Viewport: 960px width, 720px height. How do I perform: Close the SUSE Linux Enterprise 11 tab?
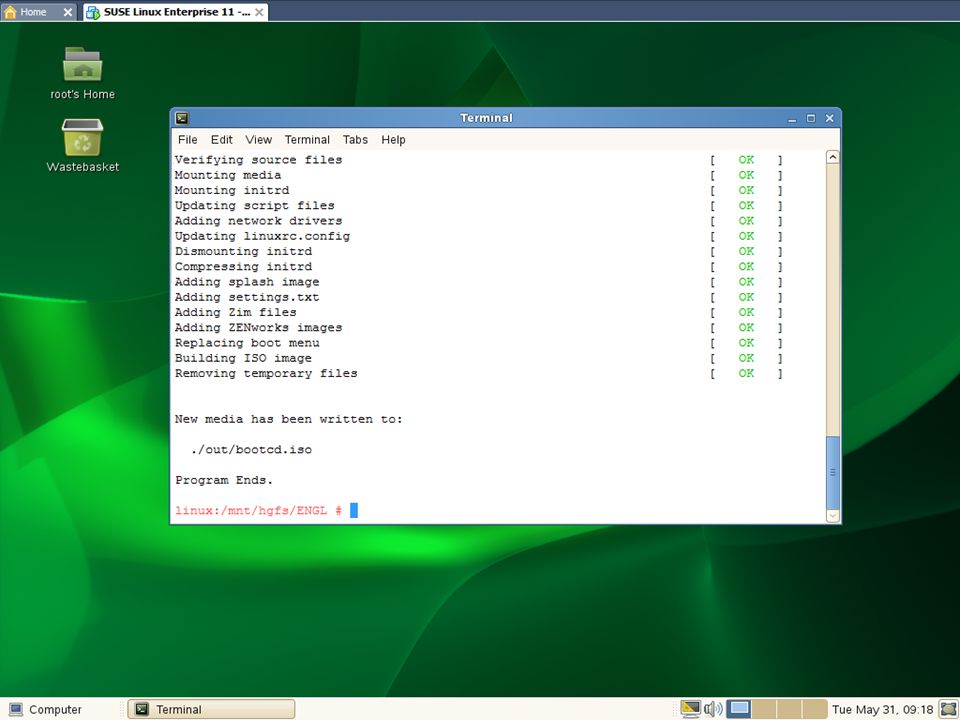coord(260,12)
